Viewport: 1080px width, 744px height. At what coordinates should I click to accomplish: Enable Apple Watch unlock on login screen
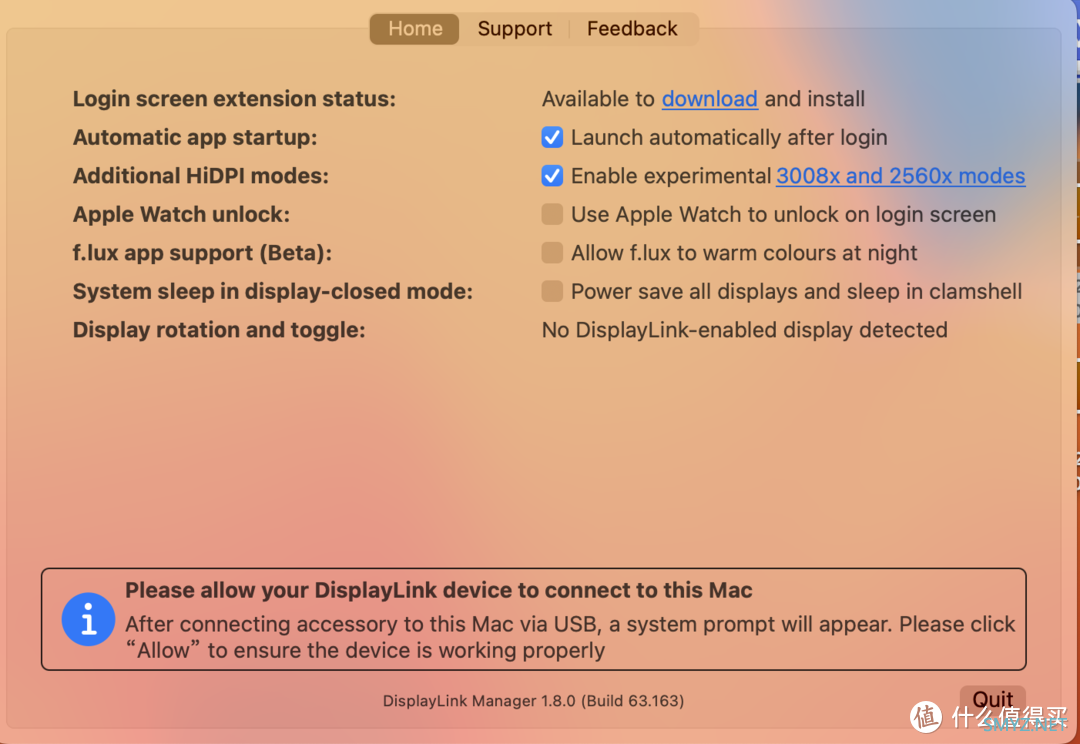click(x=552, y=214)
